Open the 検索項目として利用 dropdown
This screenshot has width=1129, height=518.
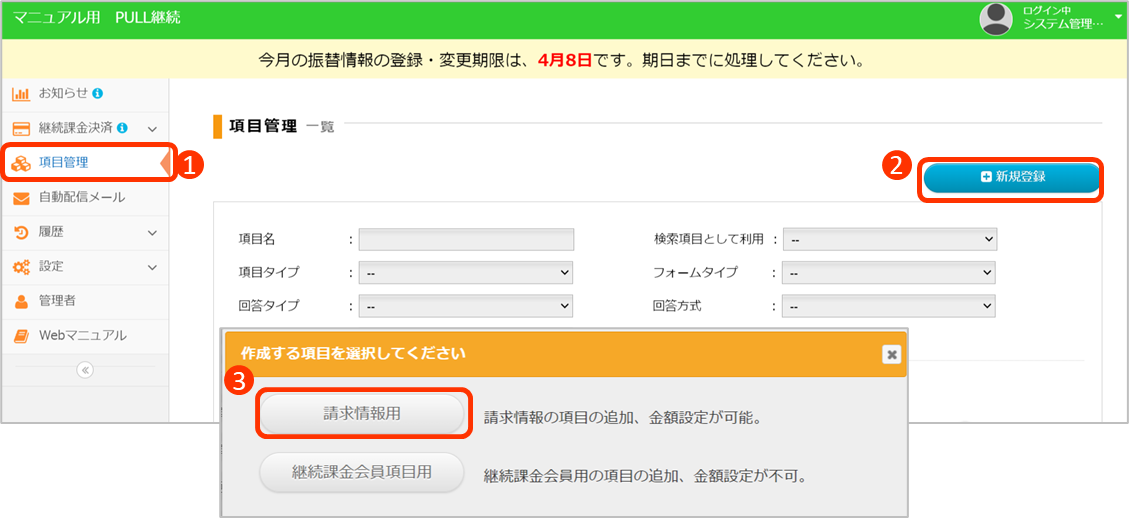pyautogui.click(x=890, y=239)
